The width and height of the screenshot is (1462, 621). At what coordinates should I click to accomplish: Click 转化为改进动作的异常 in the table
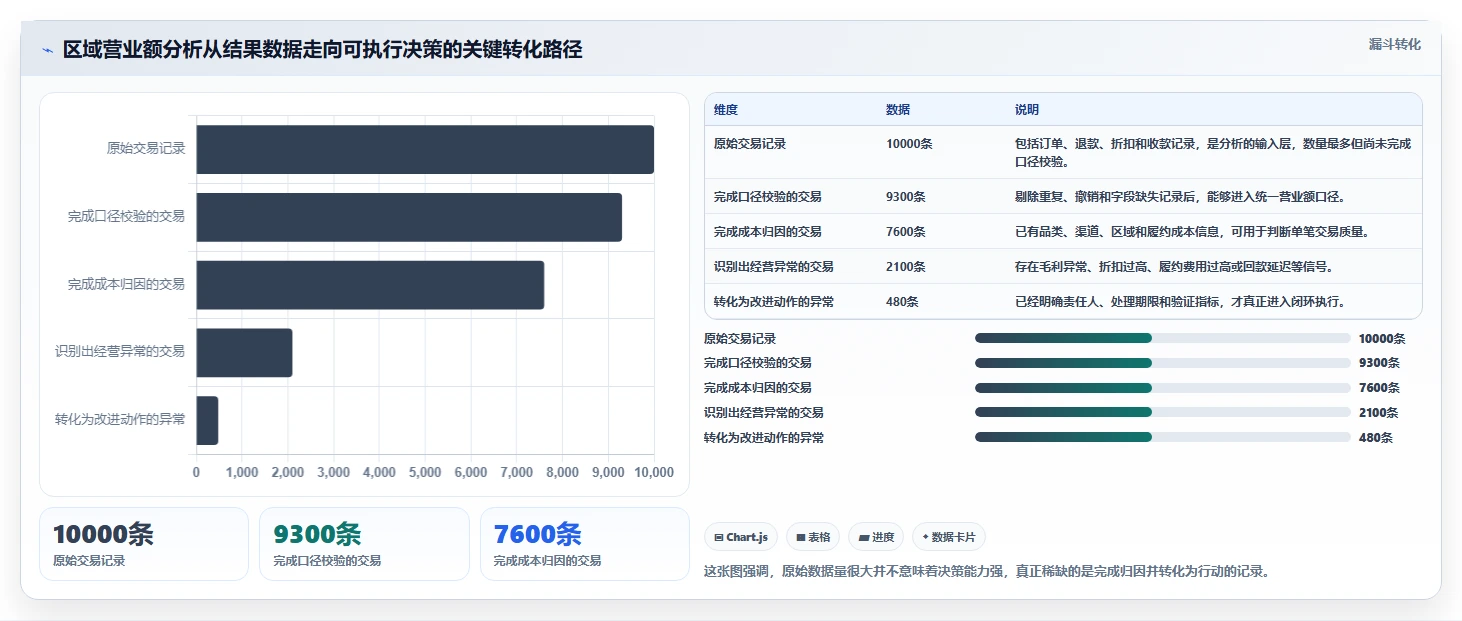coord(774,302)
